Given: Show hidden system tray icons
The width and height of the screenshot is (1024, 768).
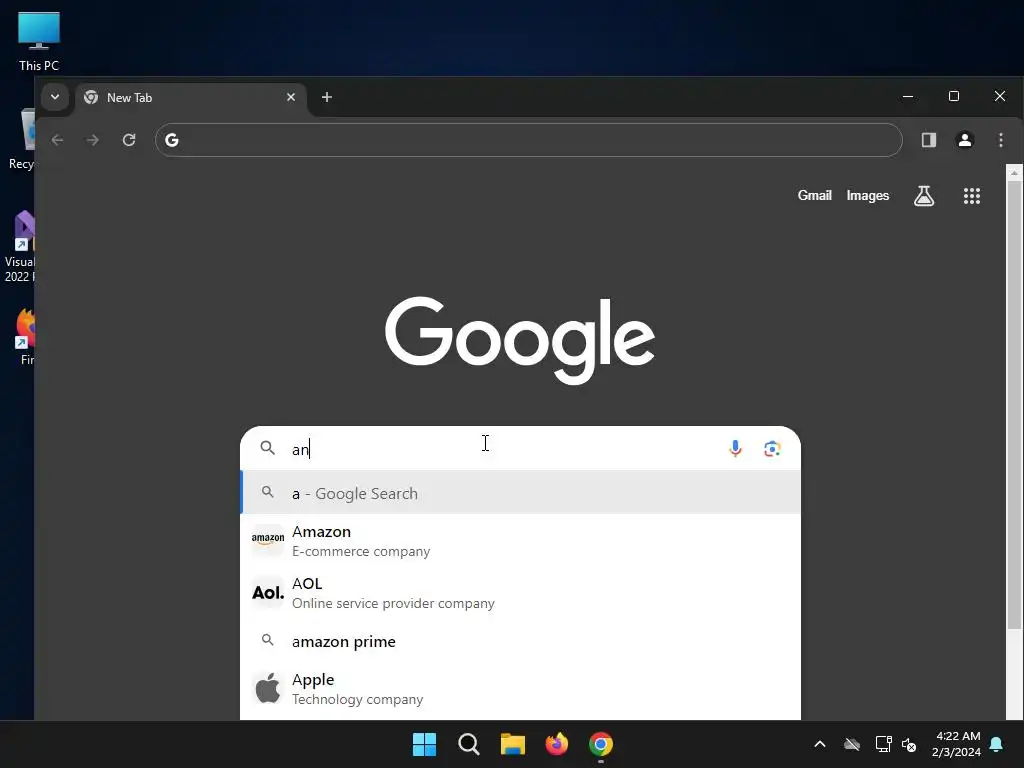Looking at the screenshot, I should tap(820, 744).
